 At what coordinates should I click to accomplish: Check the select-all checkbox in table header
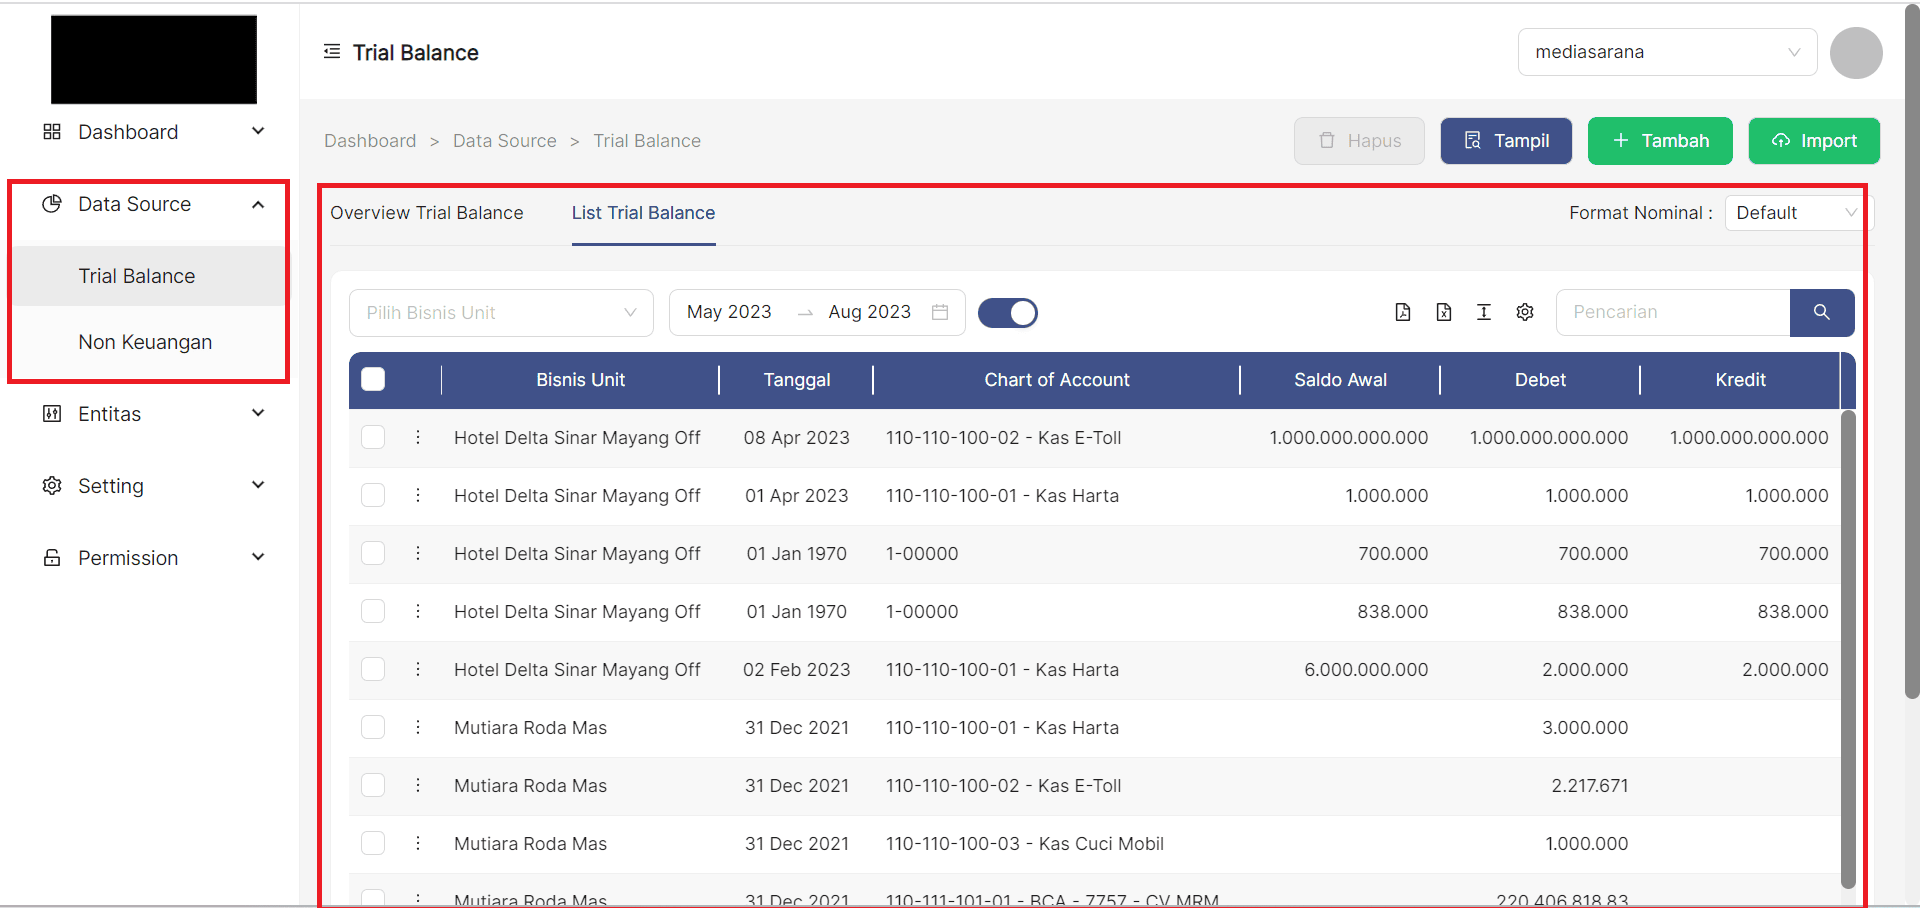point(373,379)
